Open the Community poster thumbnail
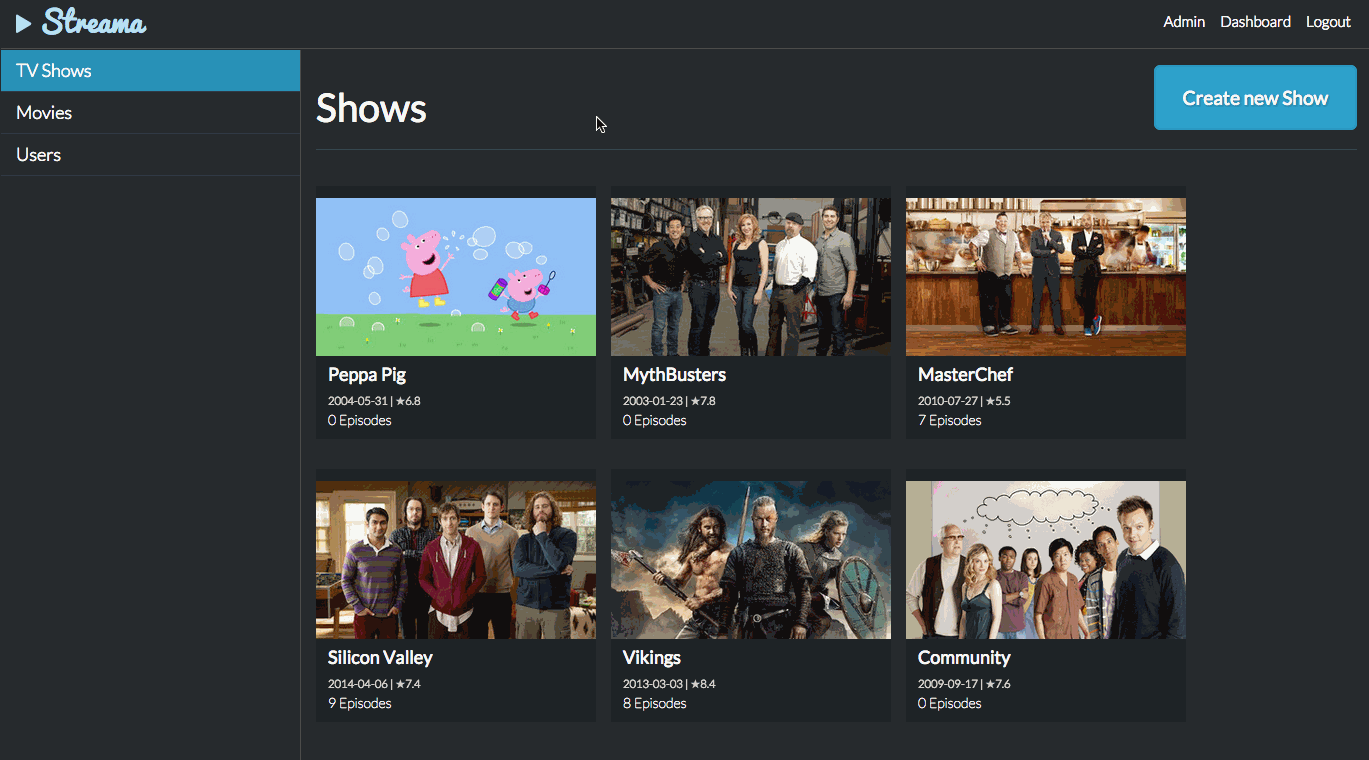Image resolution: width=1369 pixels, height=760 pixels. [x=1046, y=560]
